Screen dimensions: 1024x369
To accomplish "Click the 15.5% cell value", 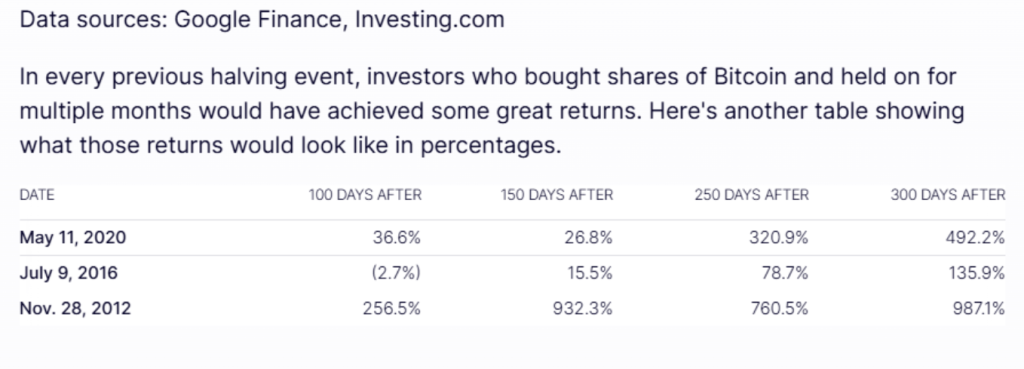I will coord(590,273).
